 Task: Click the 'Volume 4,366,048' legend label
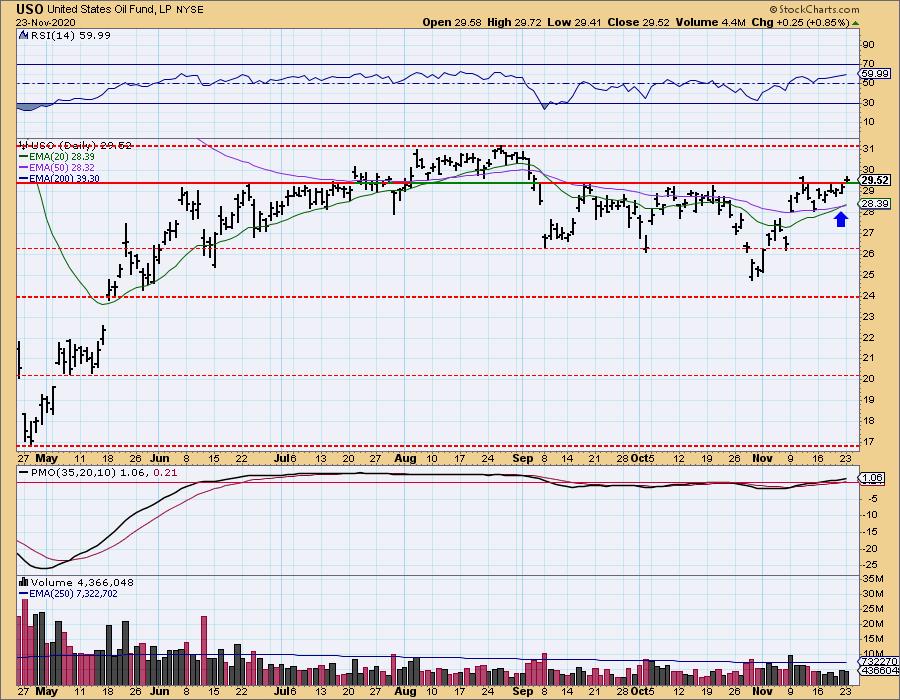pos(82,582)
